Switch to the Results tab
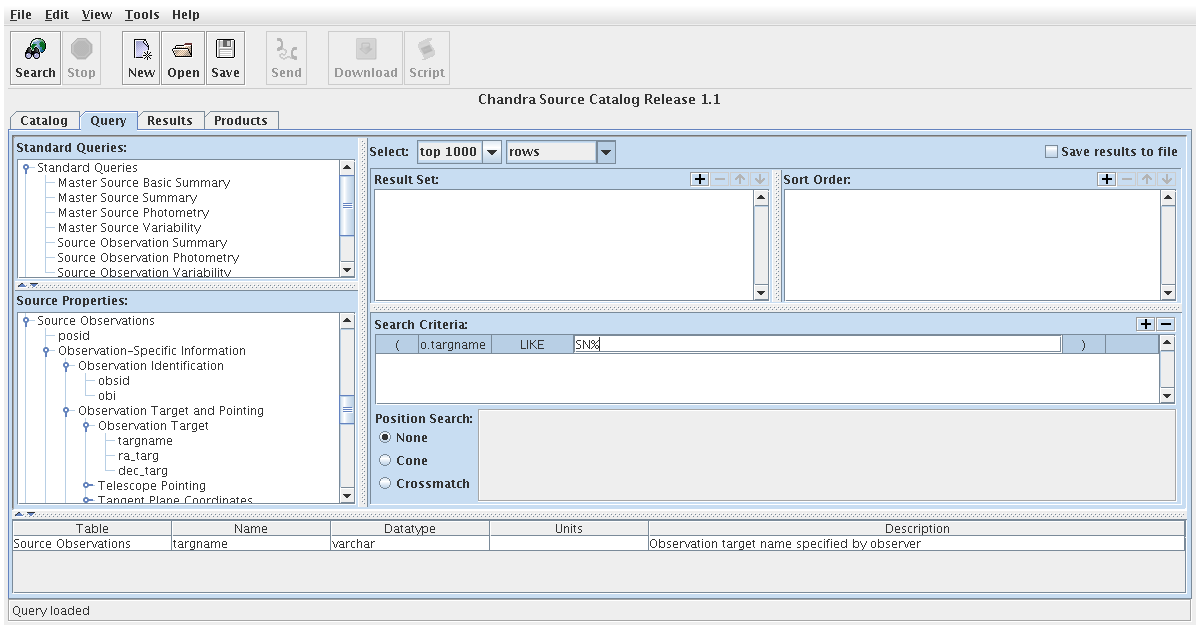1198x625 pixels. point(169,121)
